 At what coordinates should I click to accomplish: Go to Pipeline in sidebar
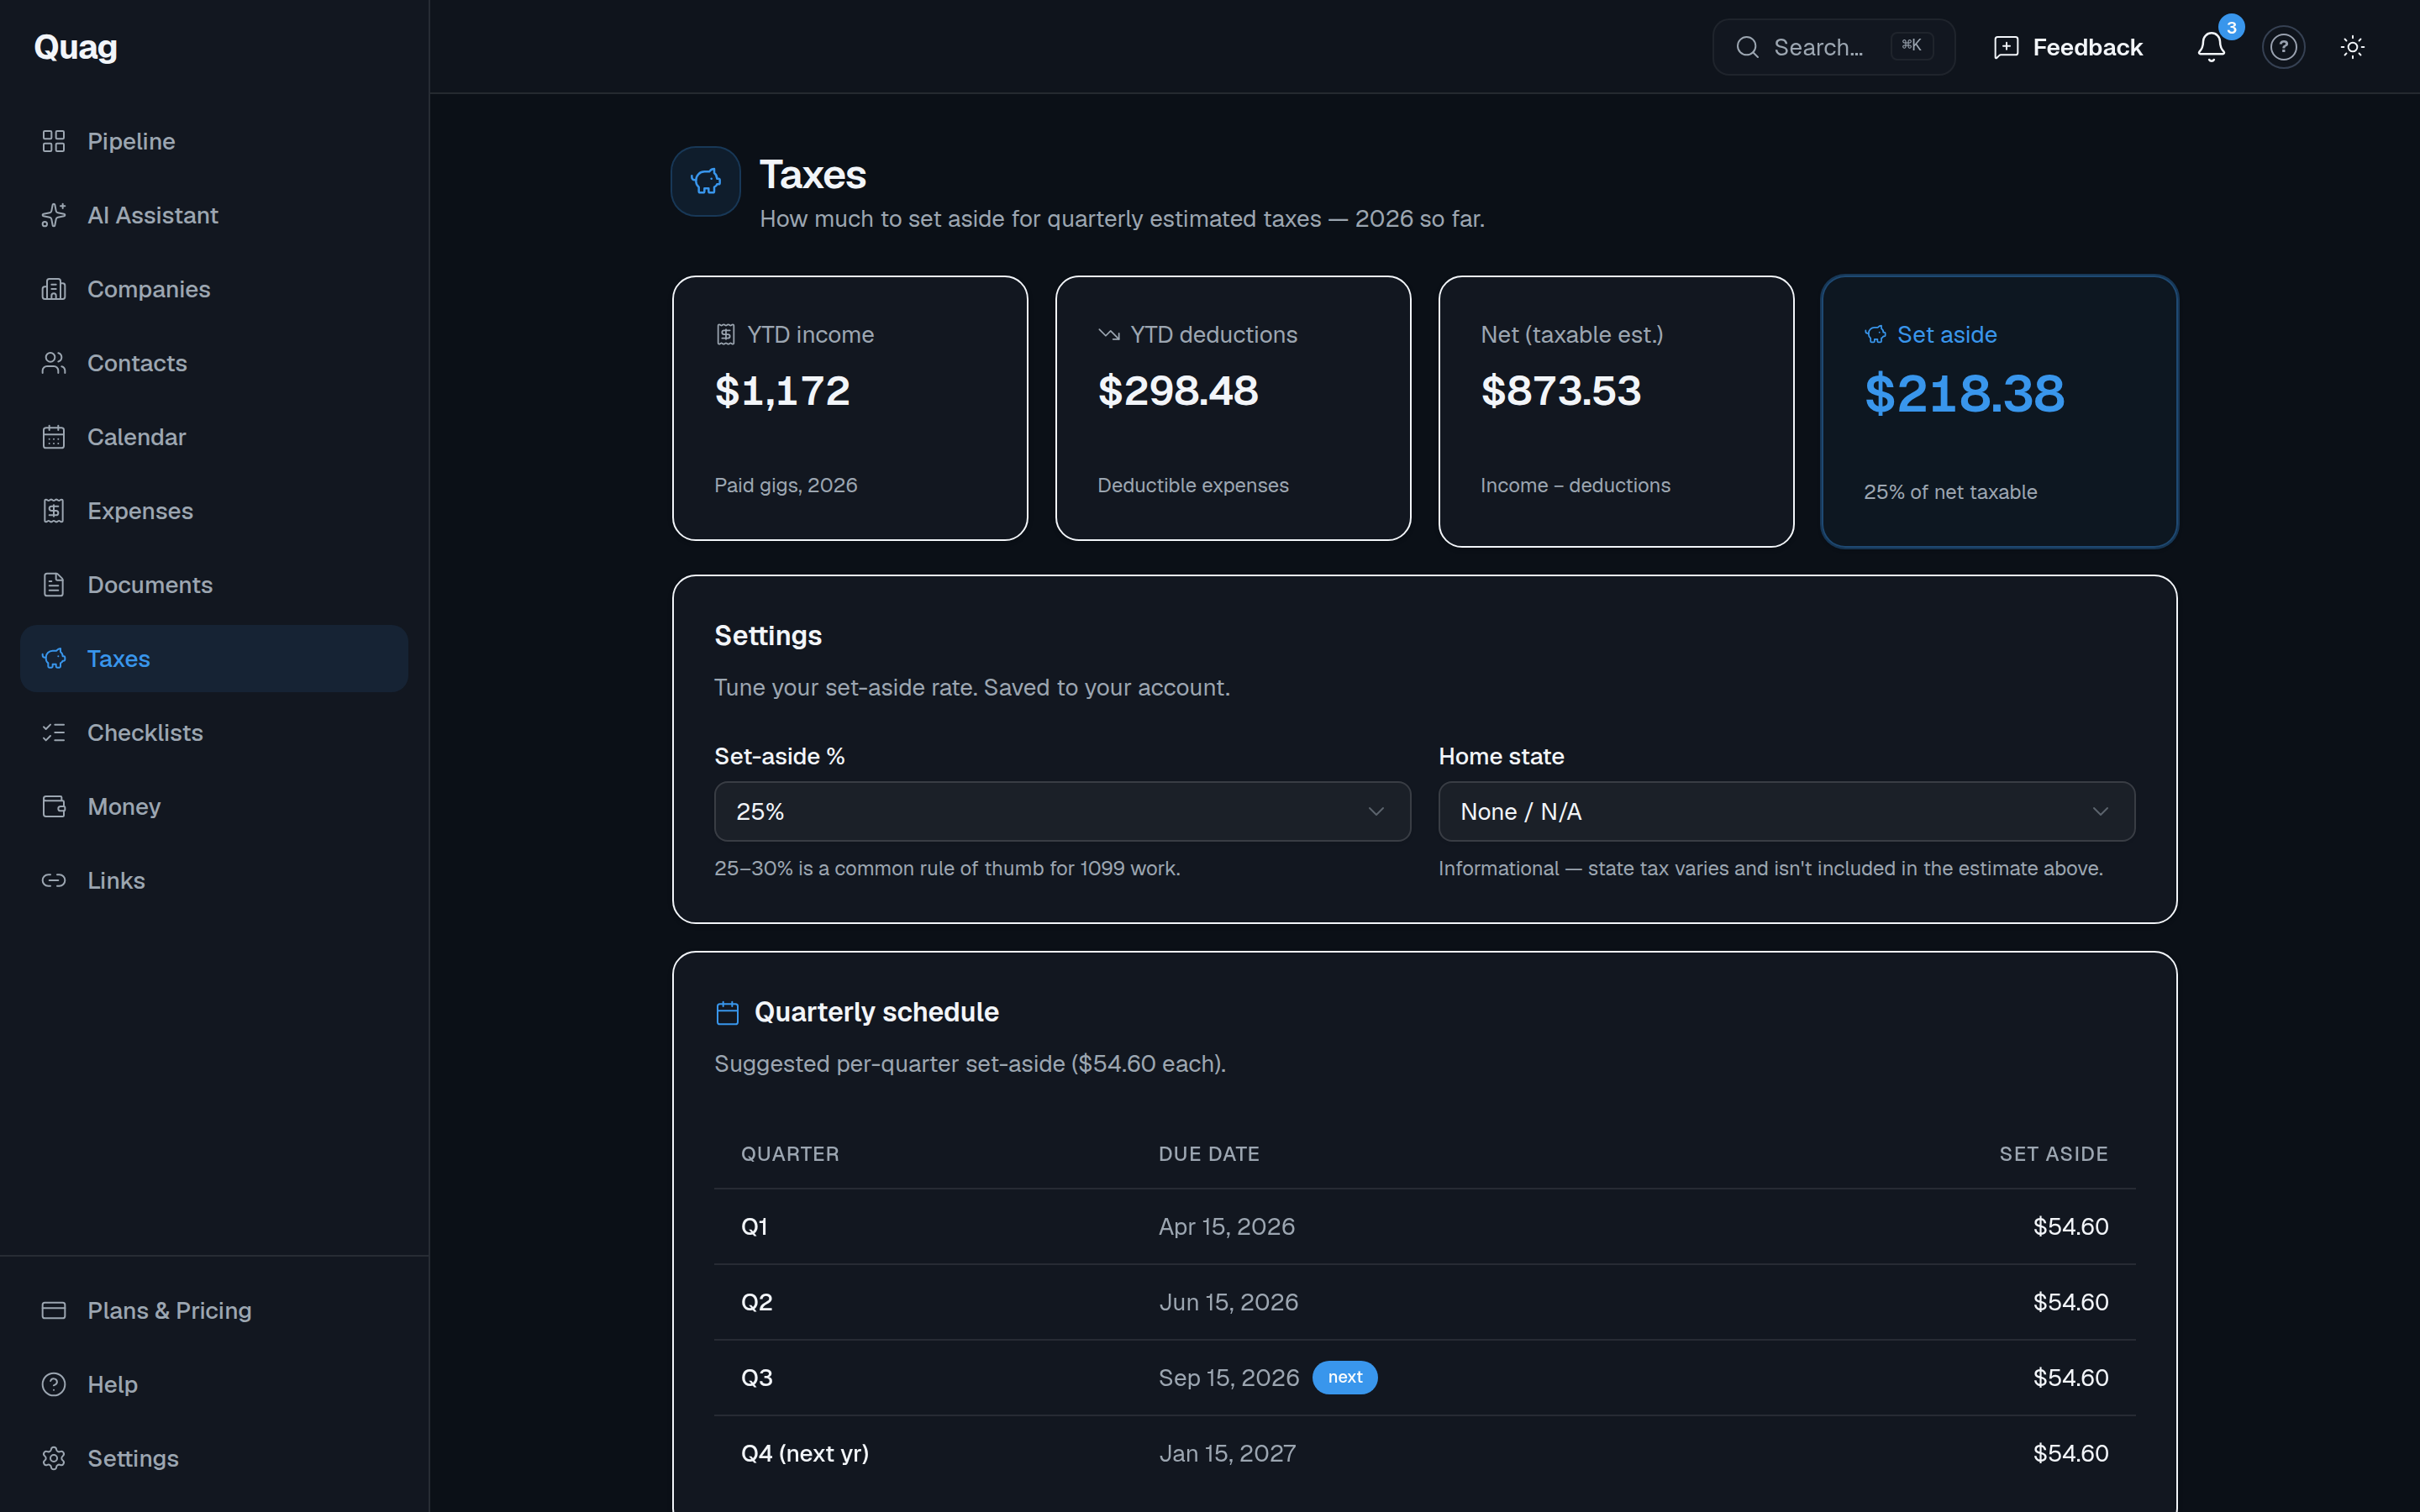click(214, 141)
